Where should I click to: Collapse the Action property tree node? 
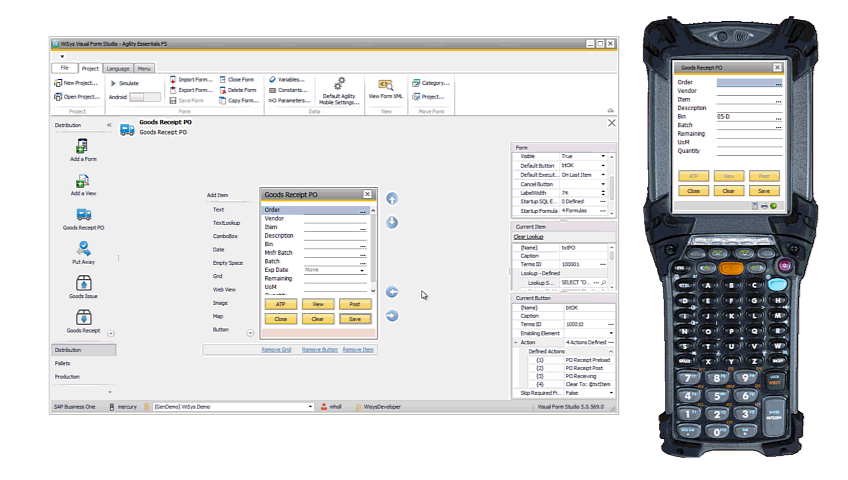517,342
